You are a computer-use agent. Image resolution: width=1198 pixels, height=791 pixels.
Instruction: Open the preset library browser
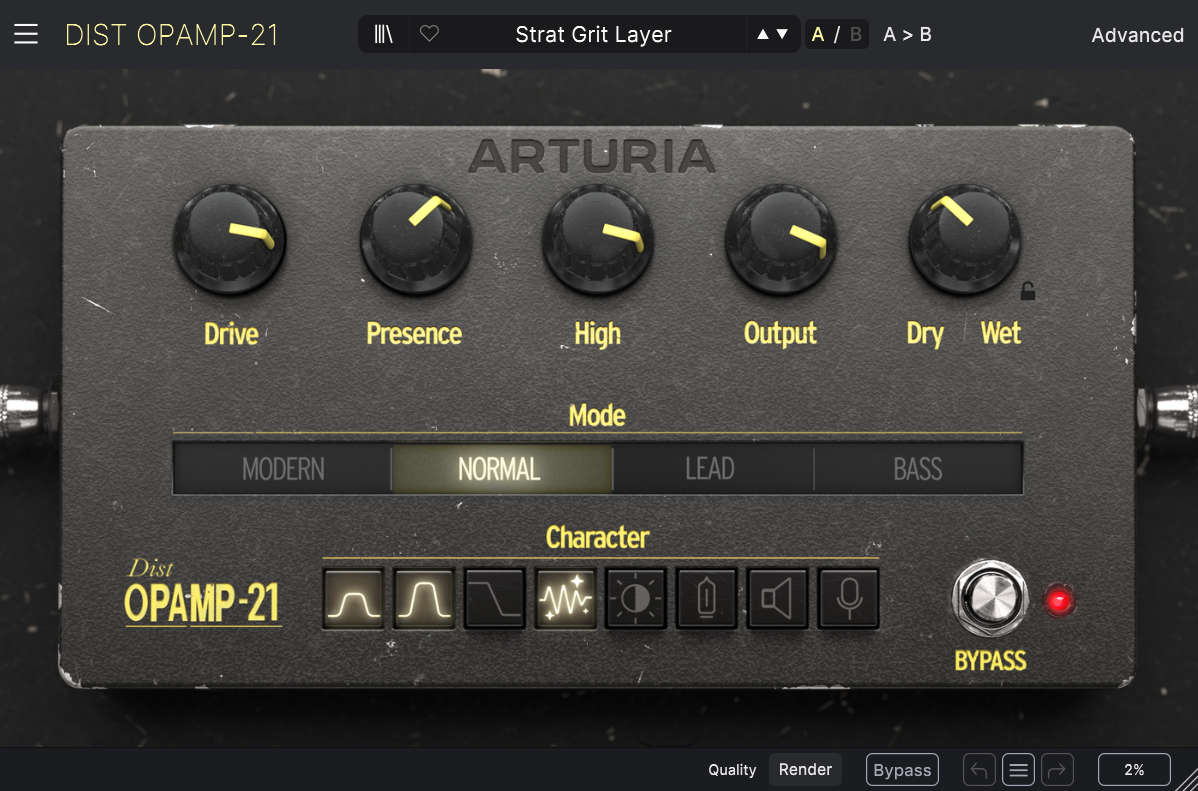click(384, 34)
